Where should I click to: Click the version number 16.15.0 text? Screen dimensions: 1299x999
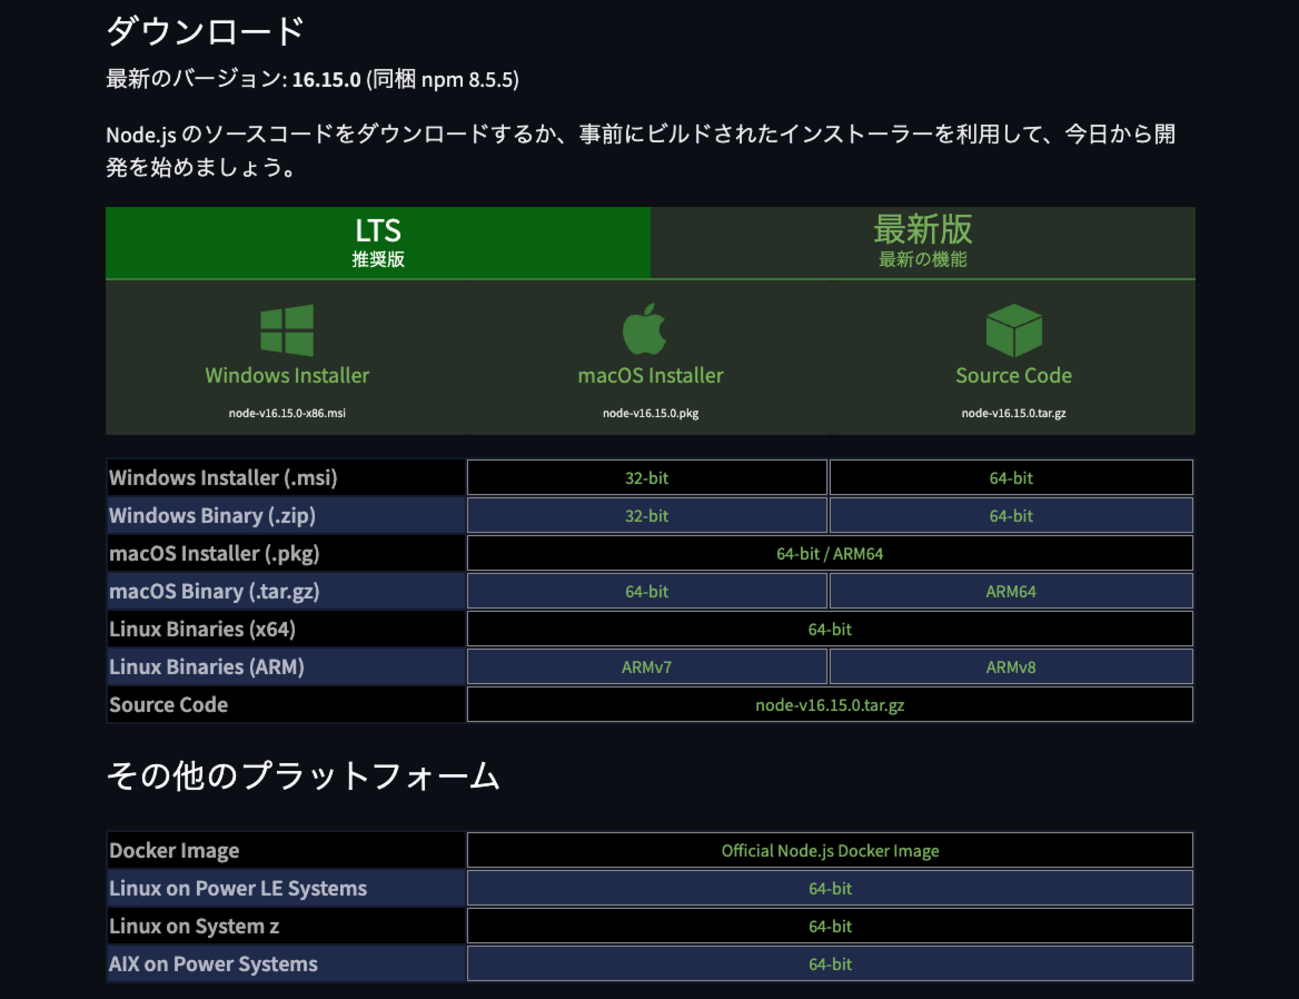pos(326,80)
